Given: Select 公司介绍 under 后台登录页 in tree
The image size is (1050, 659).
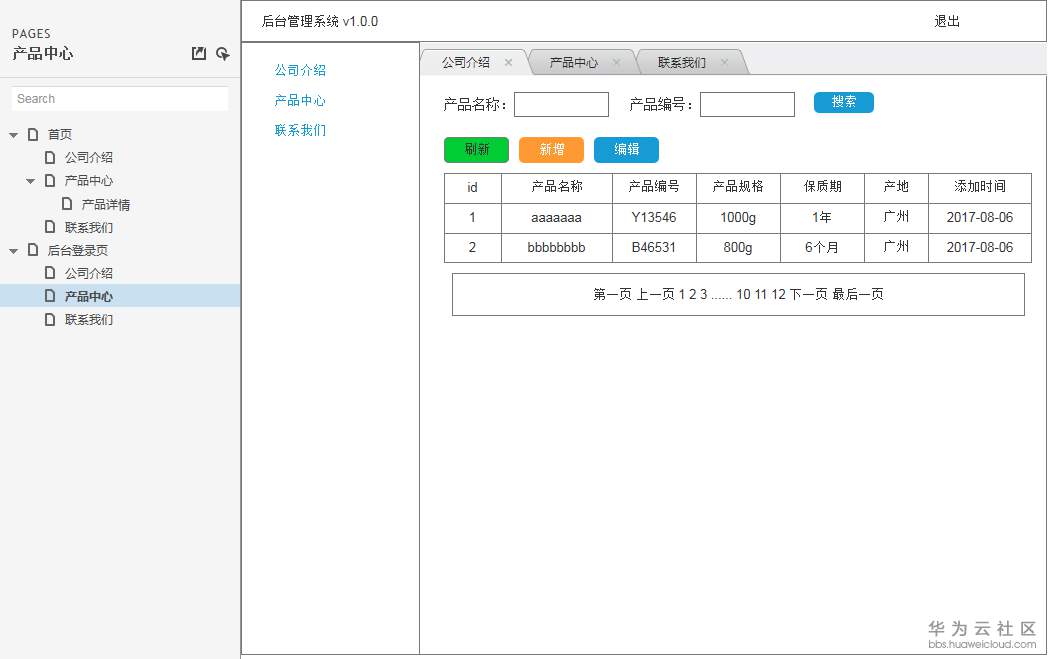Looking at the screenshot, I should 88,273.
